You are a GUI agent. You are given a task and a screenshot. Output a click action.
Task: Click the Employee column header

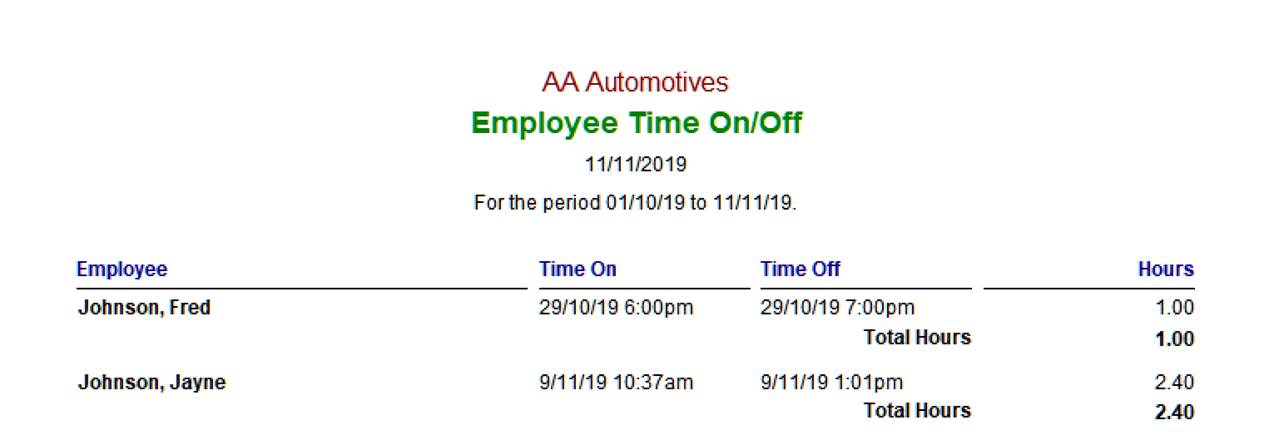click(x=122, y=269)
